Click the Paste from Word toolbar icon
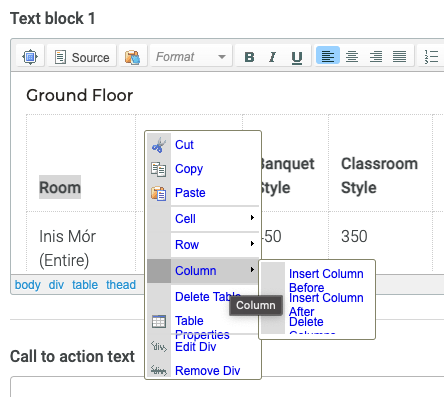 [x=133, y=57]
